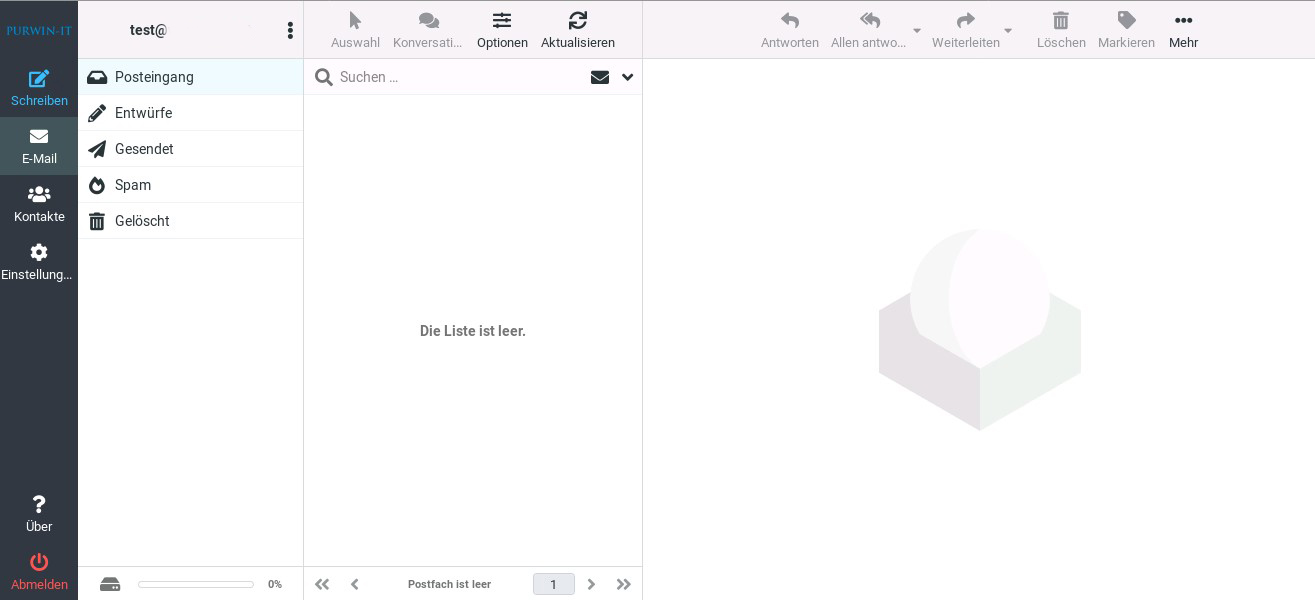
Task: Open list Optionen menu
Action: click(502, 30)
